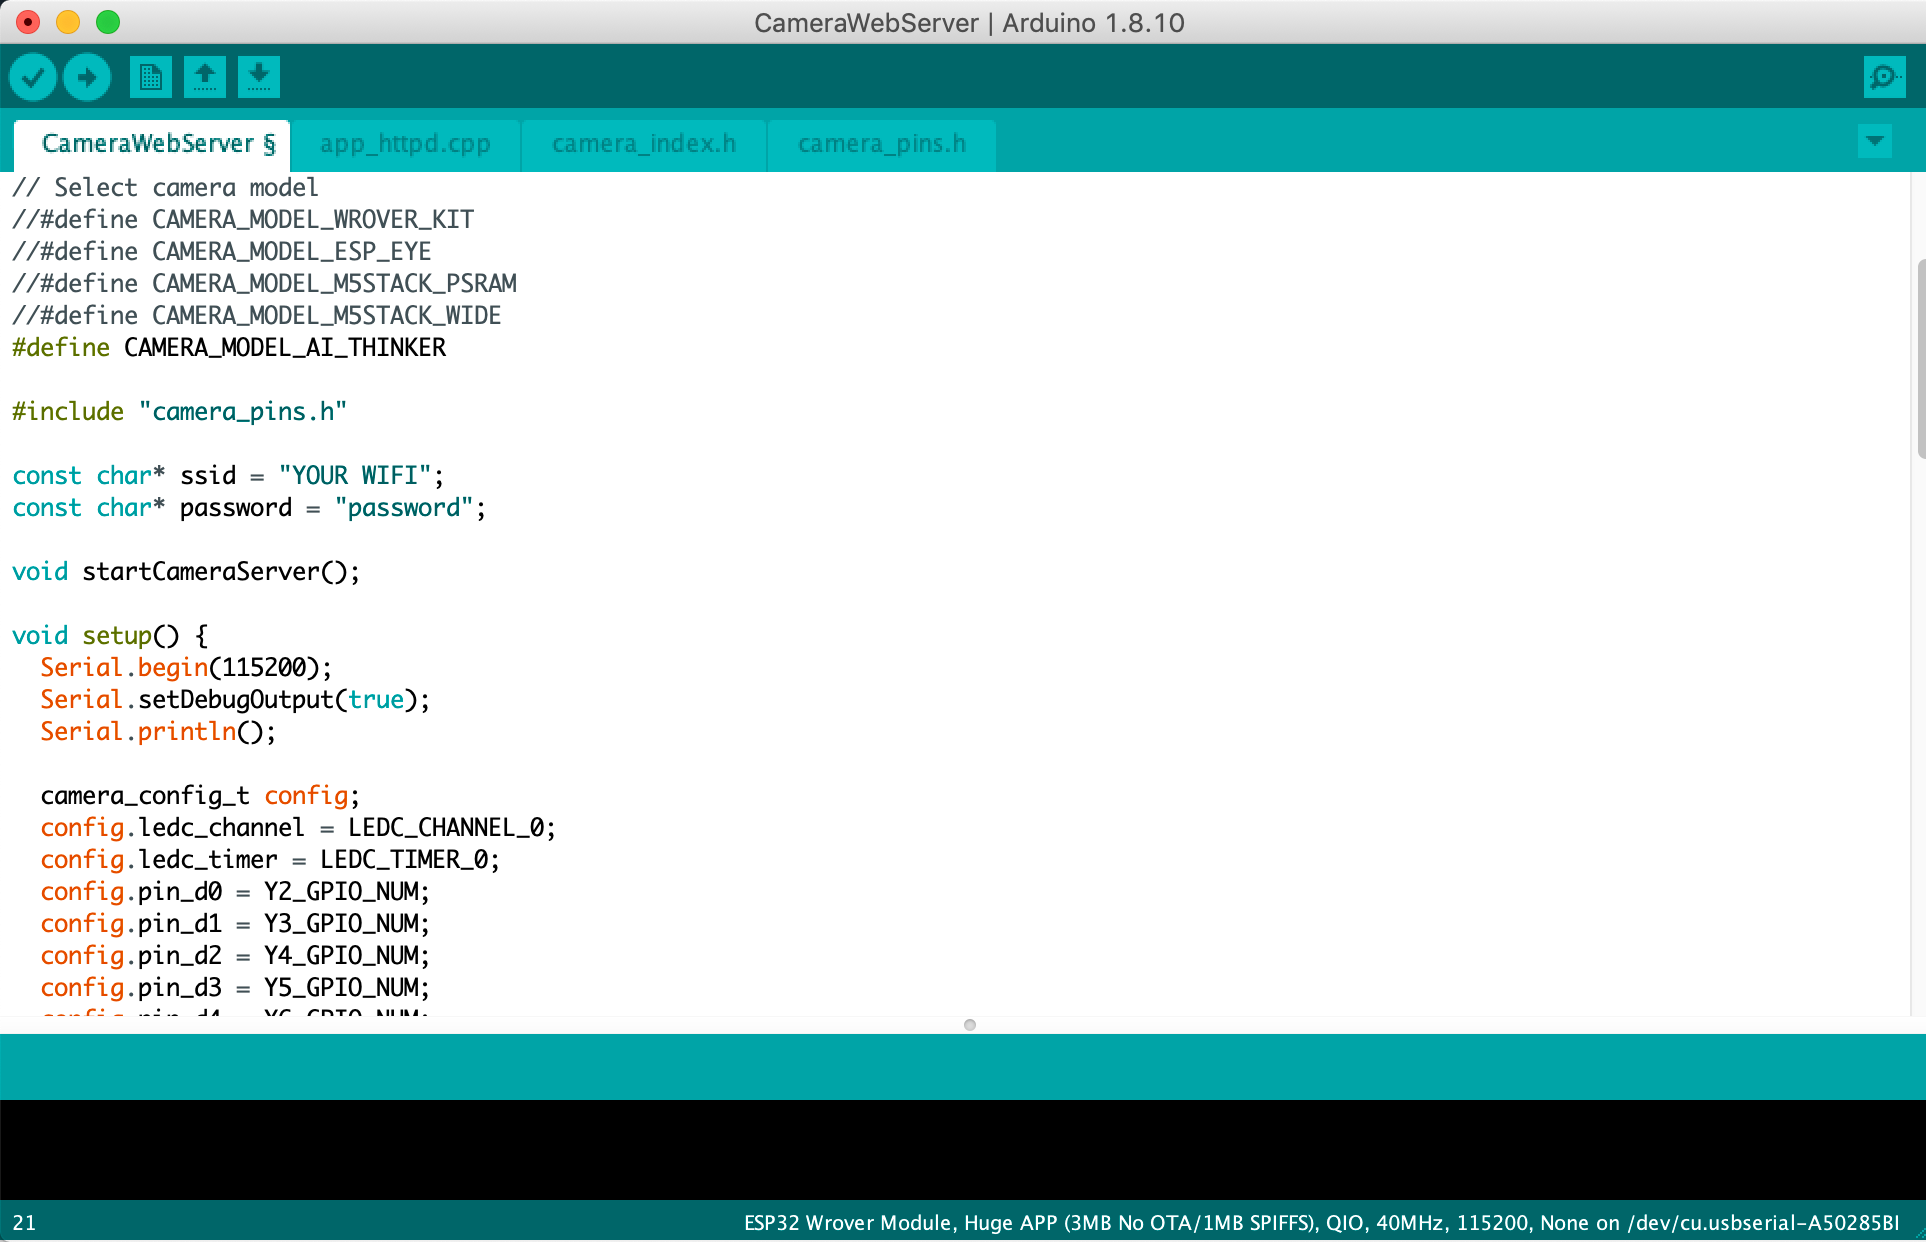Switch to the camera_index.h tab
This screenshot has width=1926, height=1242.
coord(643,144)
